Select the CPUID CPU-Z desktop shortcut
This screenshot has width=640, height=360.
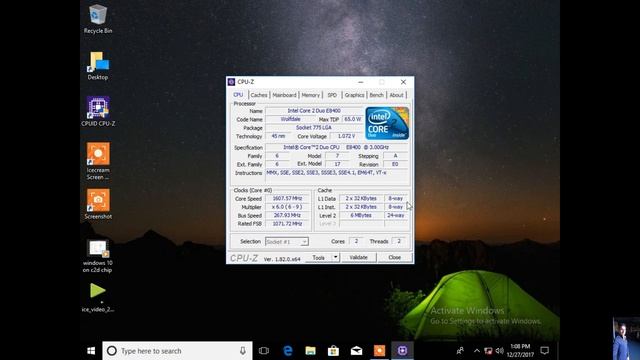click(x=98, y=111)
